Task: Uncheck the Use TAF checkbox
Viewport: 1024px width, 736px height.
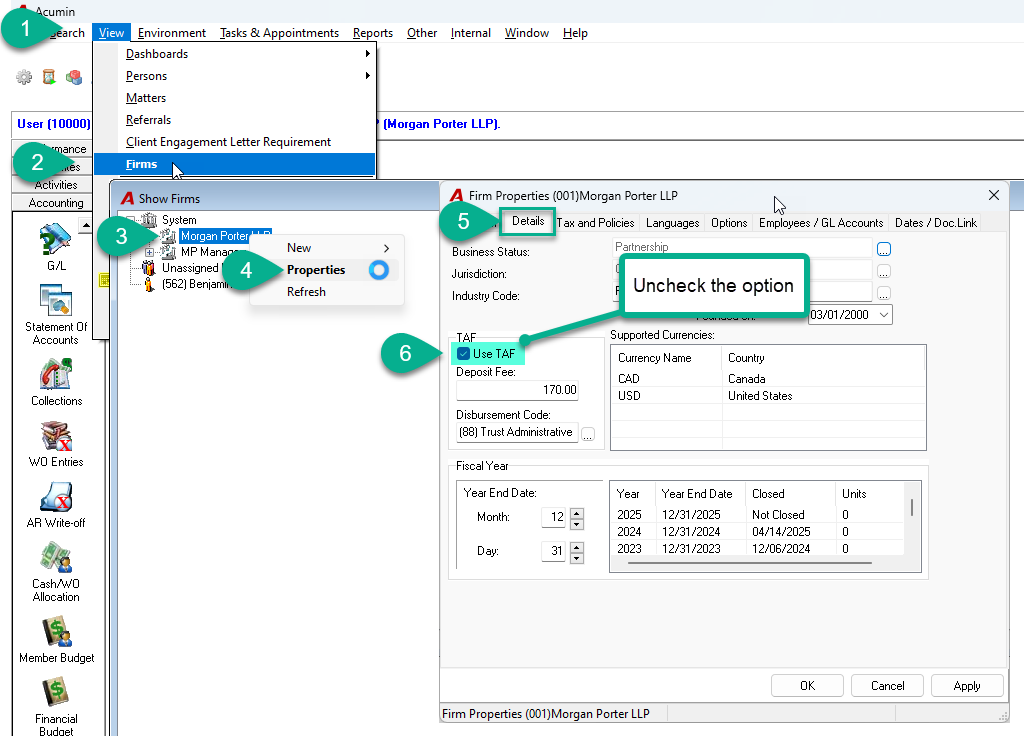Action: [464, 353]
